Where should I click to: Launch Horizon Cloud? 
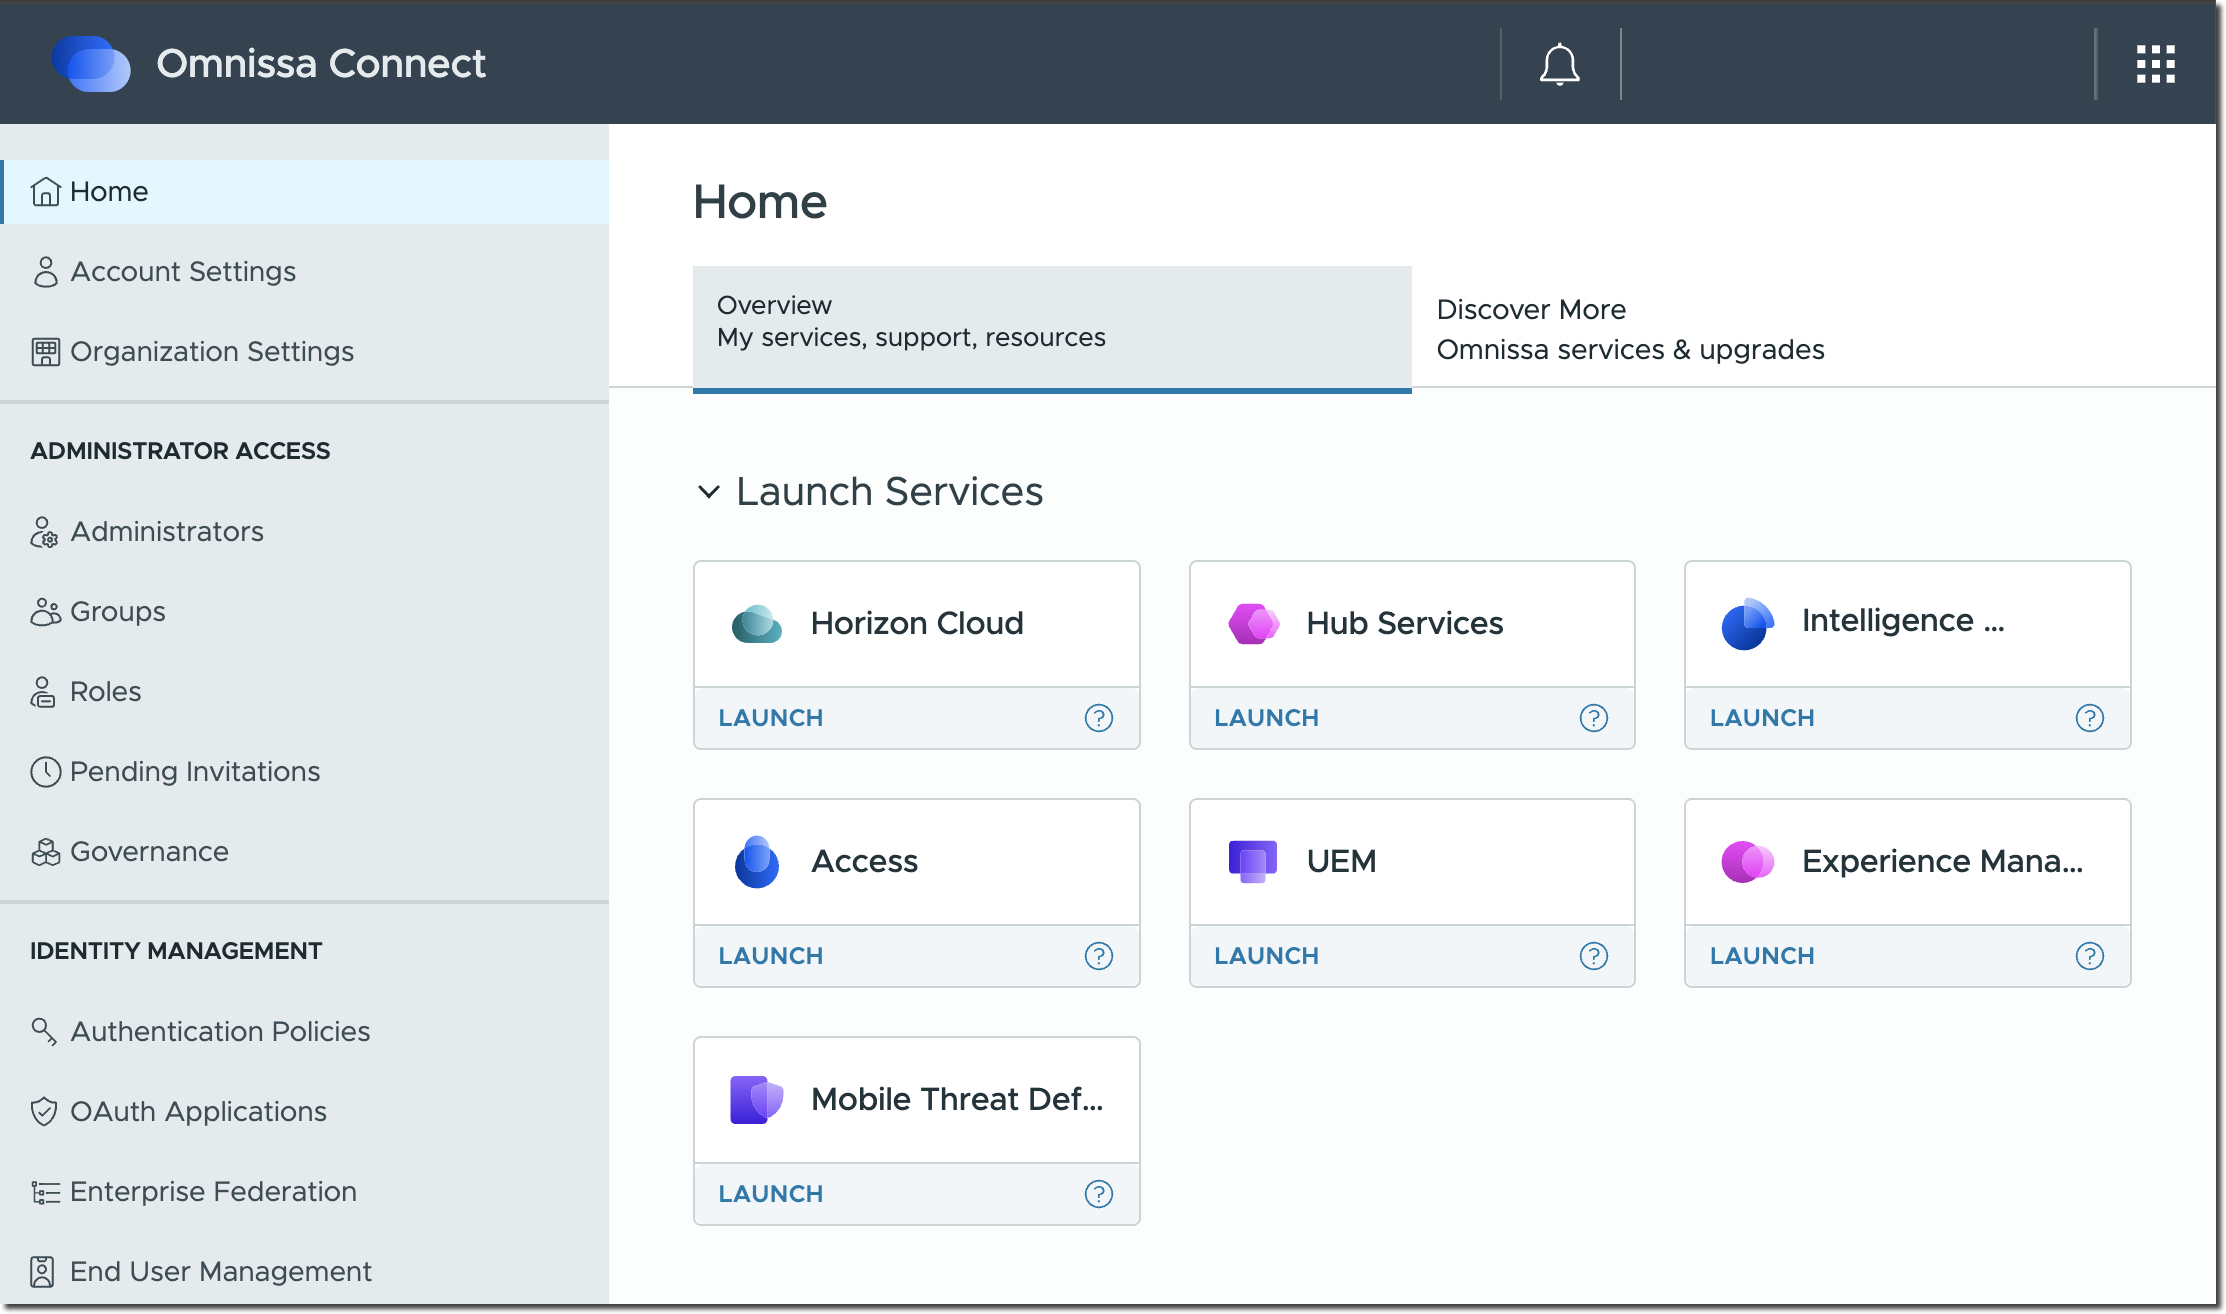770,718
